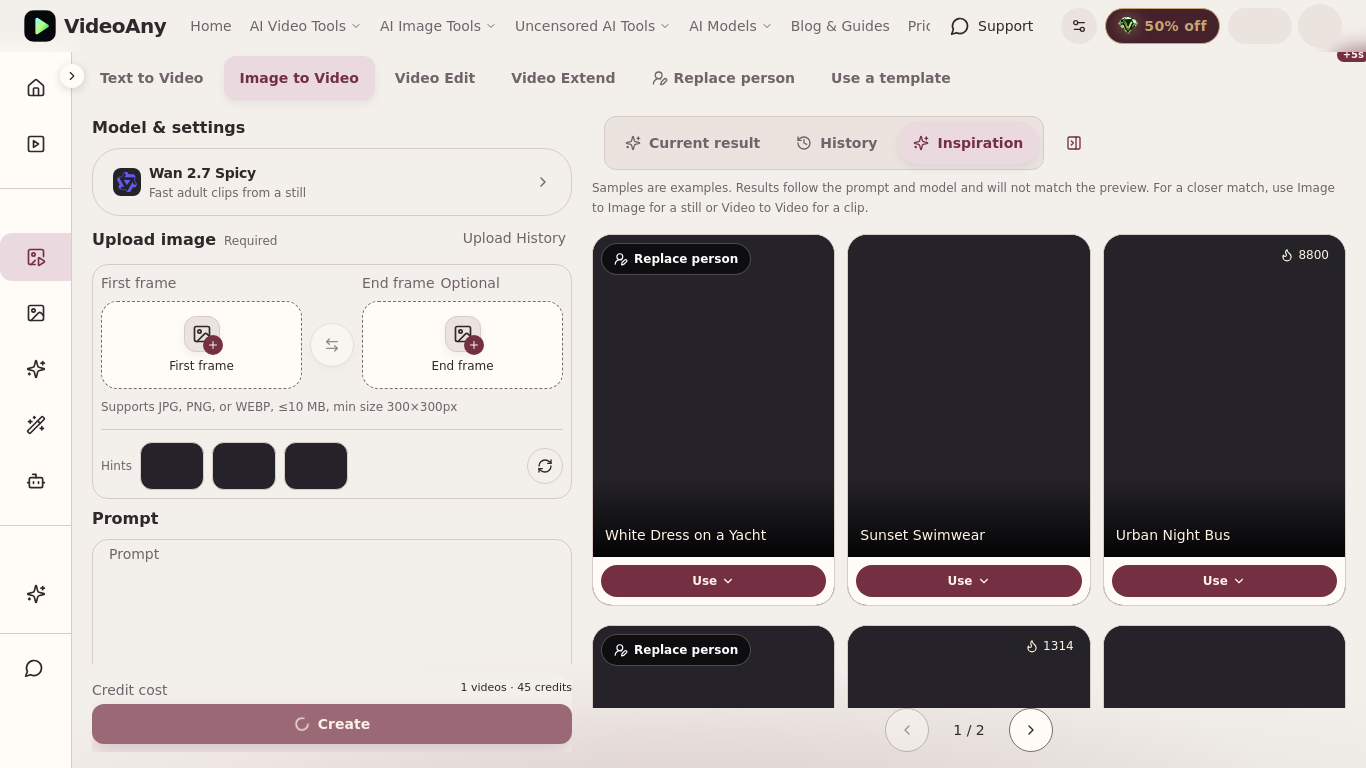Open Use dropdown for Sunset Swimwear
Image resolution: width=1366 pixels, height=768 pixels.
pyautogui.click(x=969, y=581)
